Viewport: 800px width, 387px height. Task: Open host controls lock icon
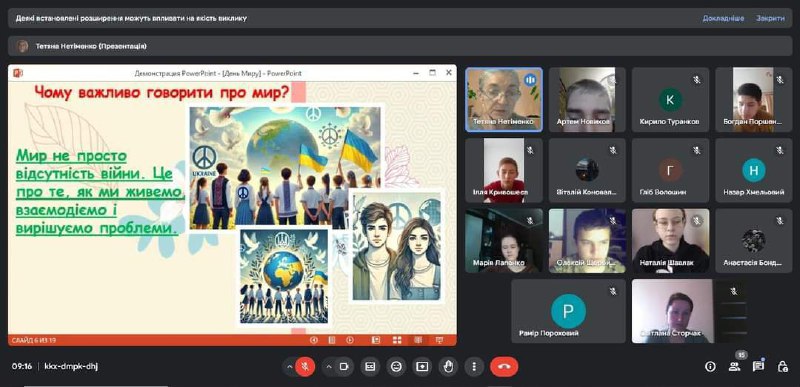pyautogui.click(x=782, y=367)
